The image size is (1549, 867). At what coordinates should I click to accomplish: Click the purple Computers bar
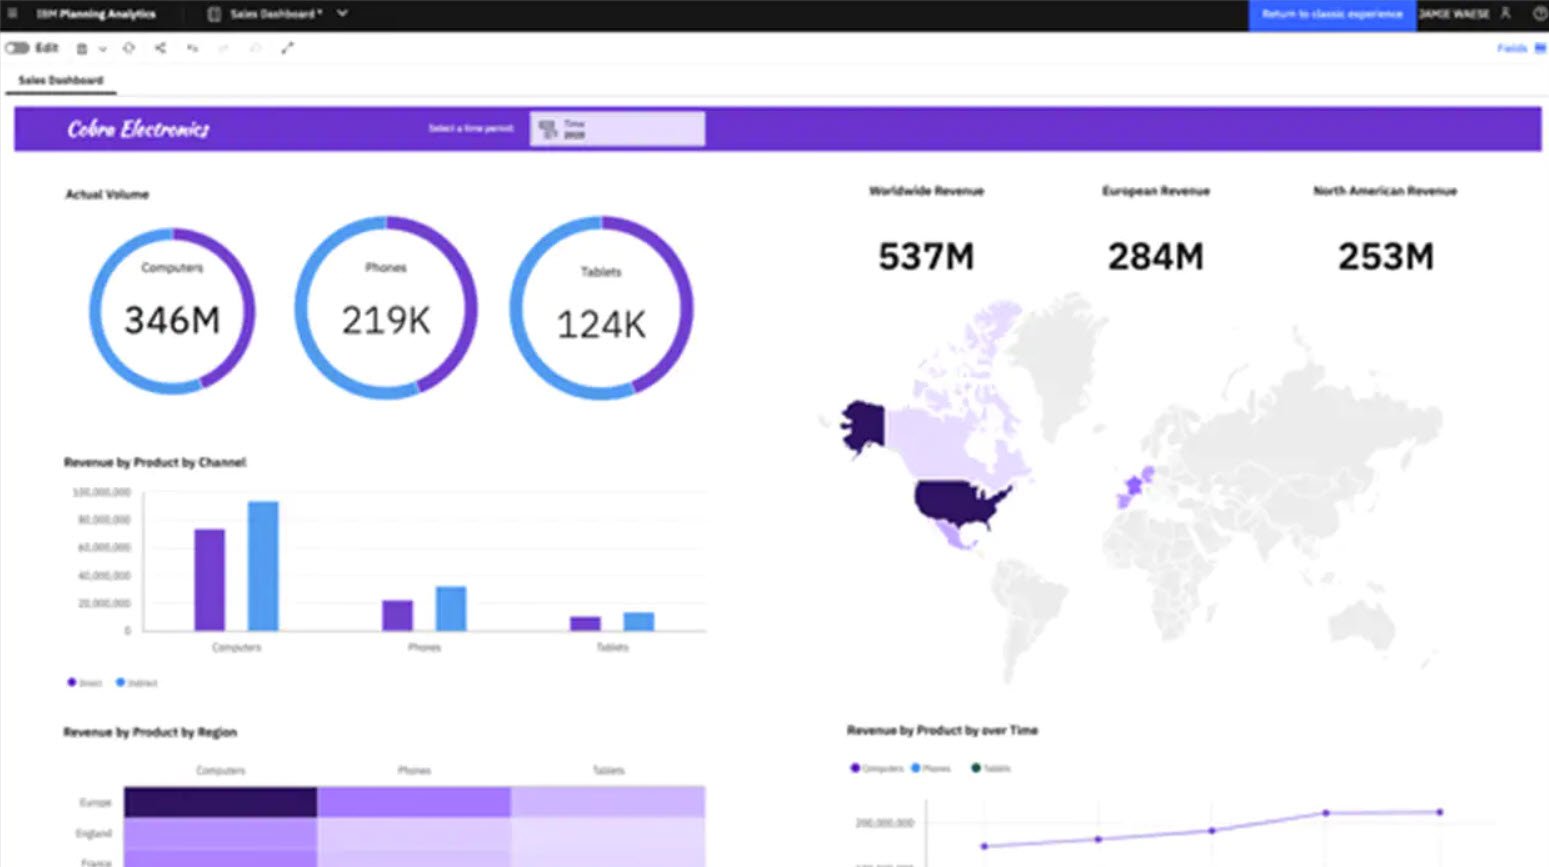tap(209, 580)
